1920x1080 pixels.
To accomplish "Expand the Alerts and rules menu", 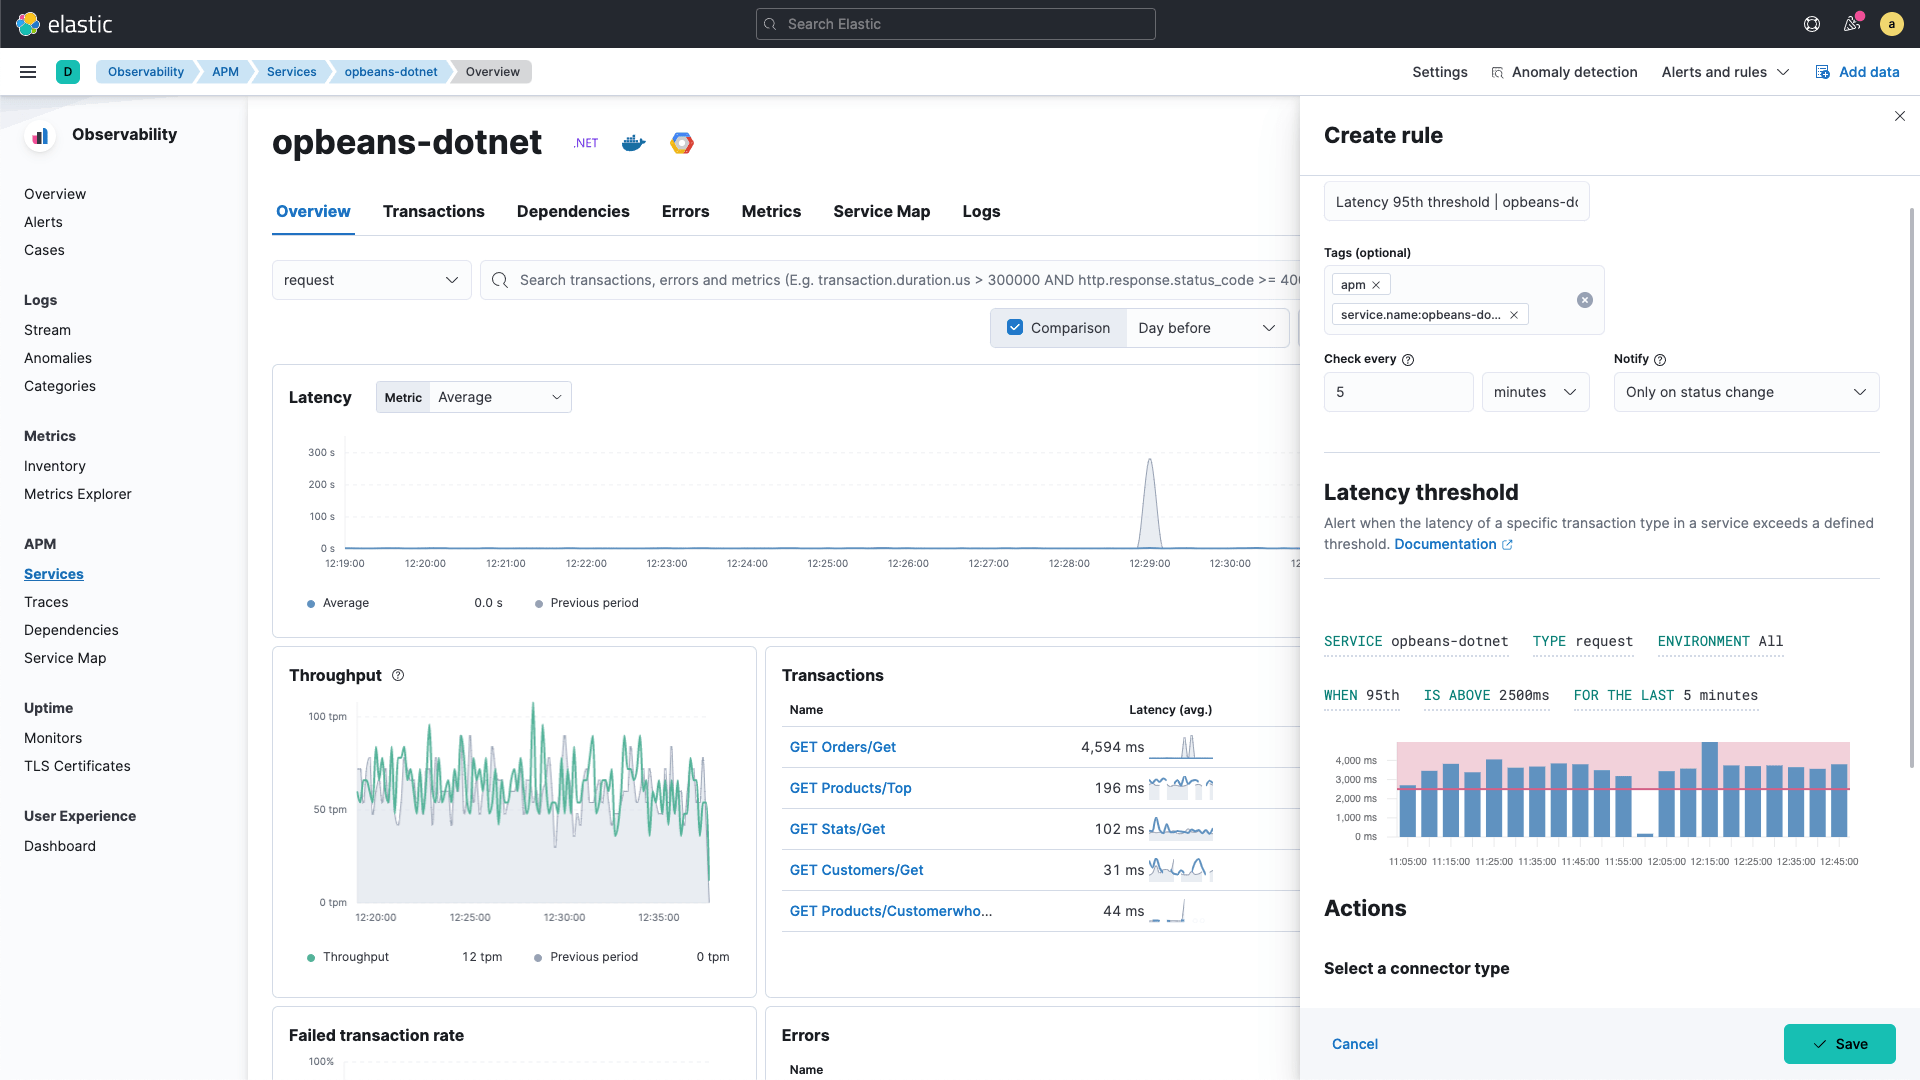I will tap(1725, 72).
